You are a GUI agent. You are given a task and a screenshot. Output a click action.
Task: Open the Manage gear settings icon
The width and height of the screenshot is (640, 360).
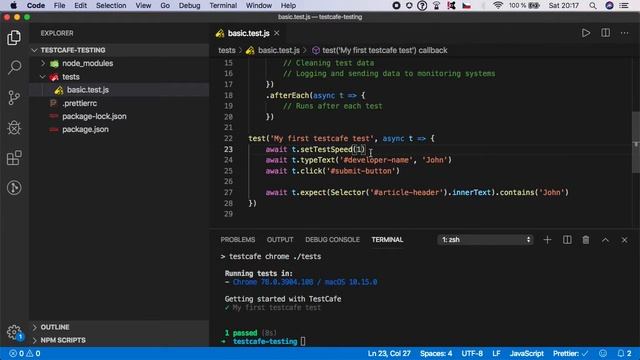point(14,331)
